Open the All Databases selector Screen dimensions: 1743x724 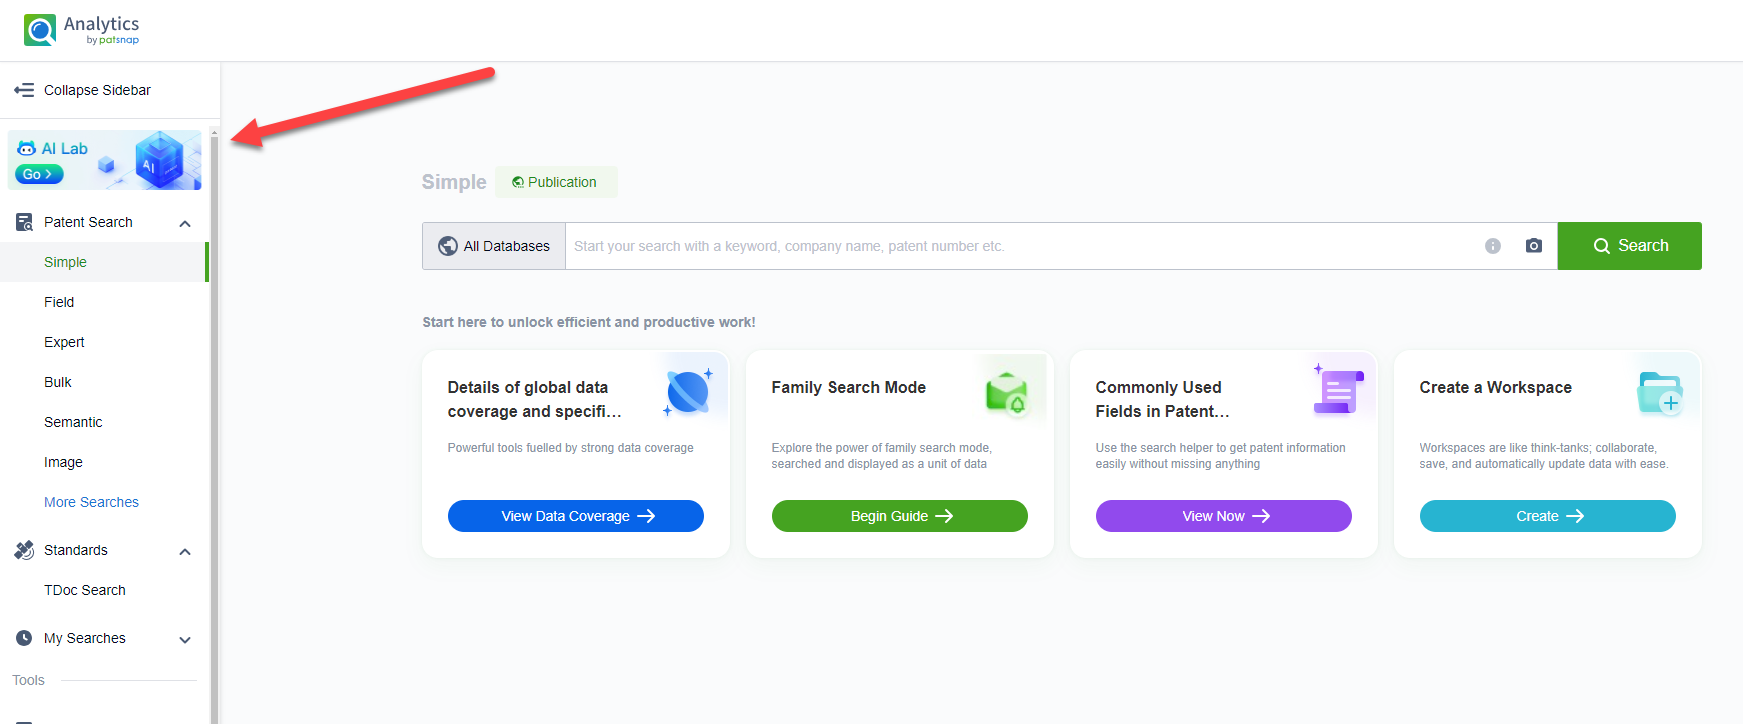click(494, 246)
